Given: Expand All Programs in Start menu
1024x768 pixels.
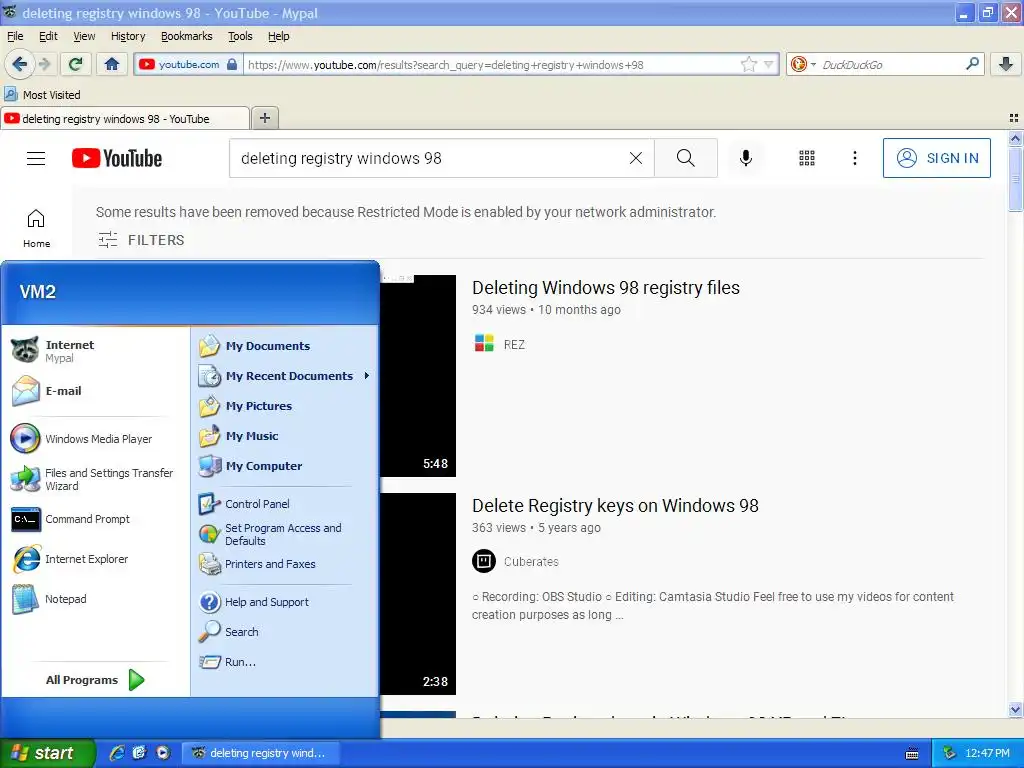Looking at the screenshot, I should [95, 680].
